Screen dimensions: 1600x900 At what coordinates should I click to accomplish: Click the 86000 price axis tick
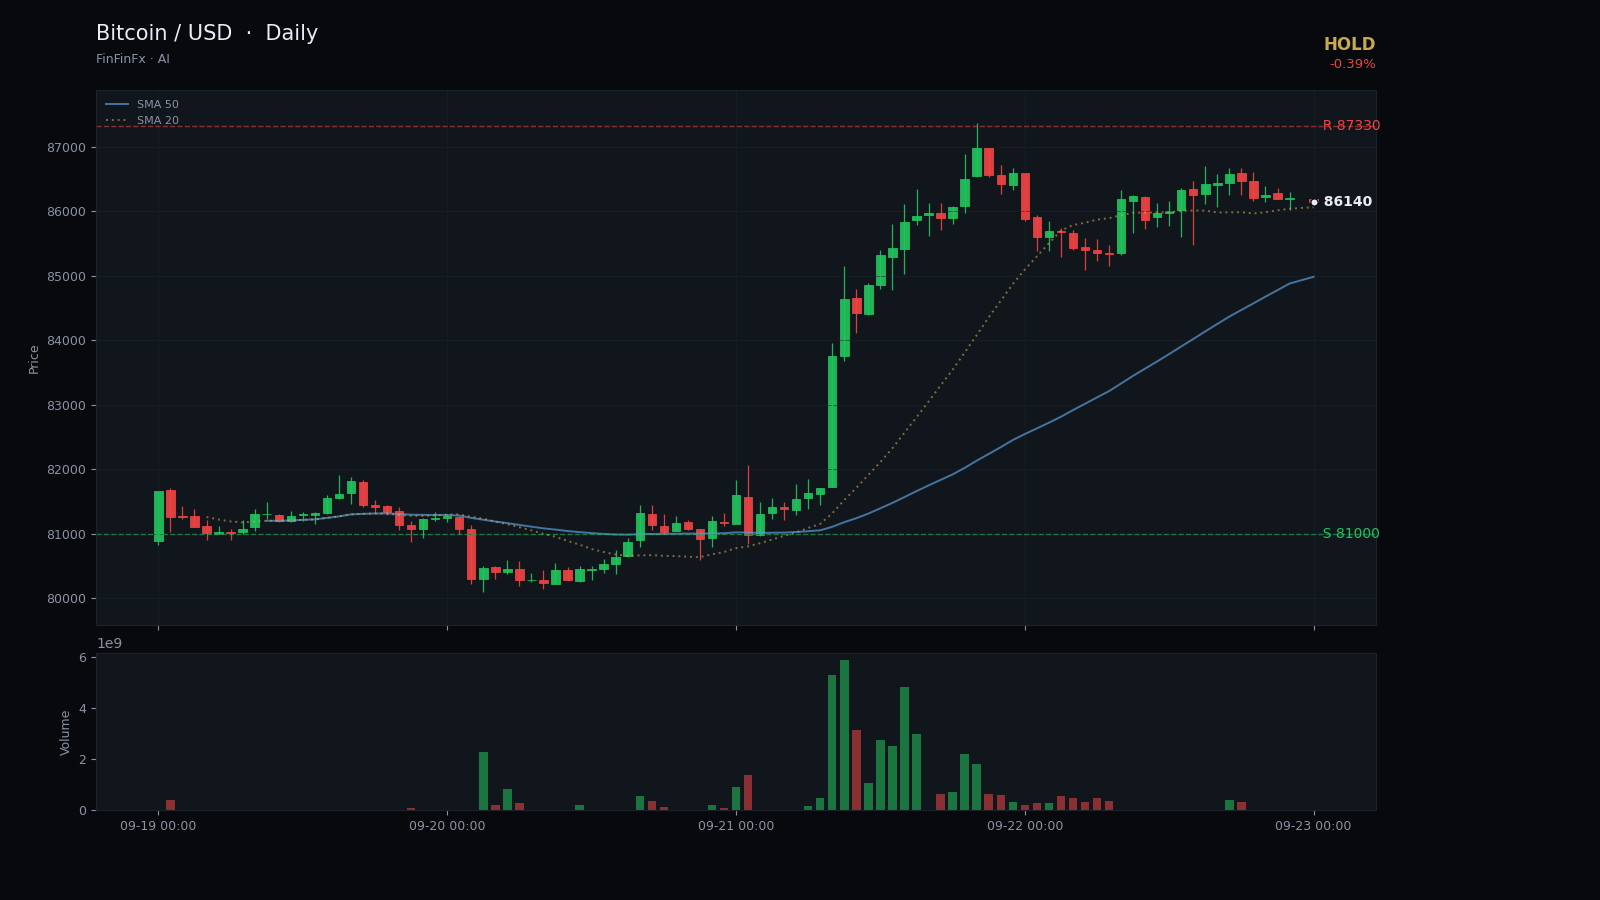tap(67, 212)
